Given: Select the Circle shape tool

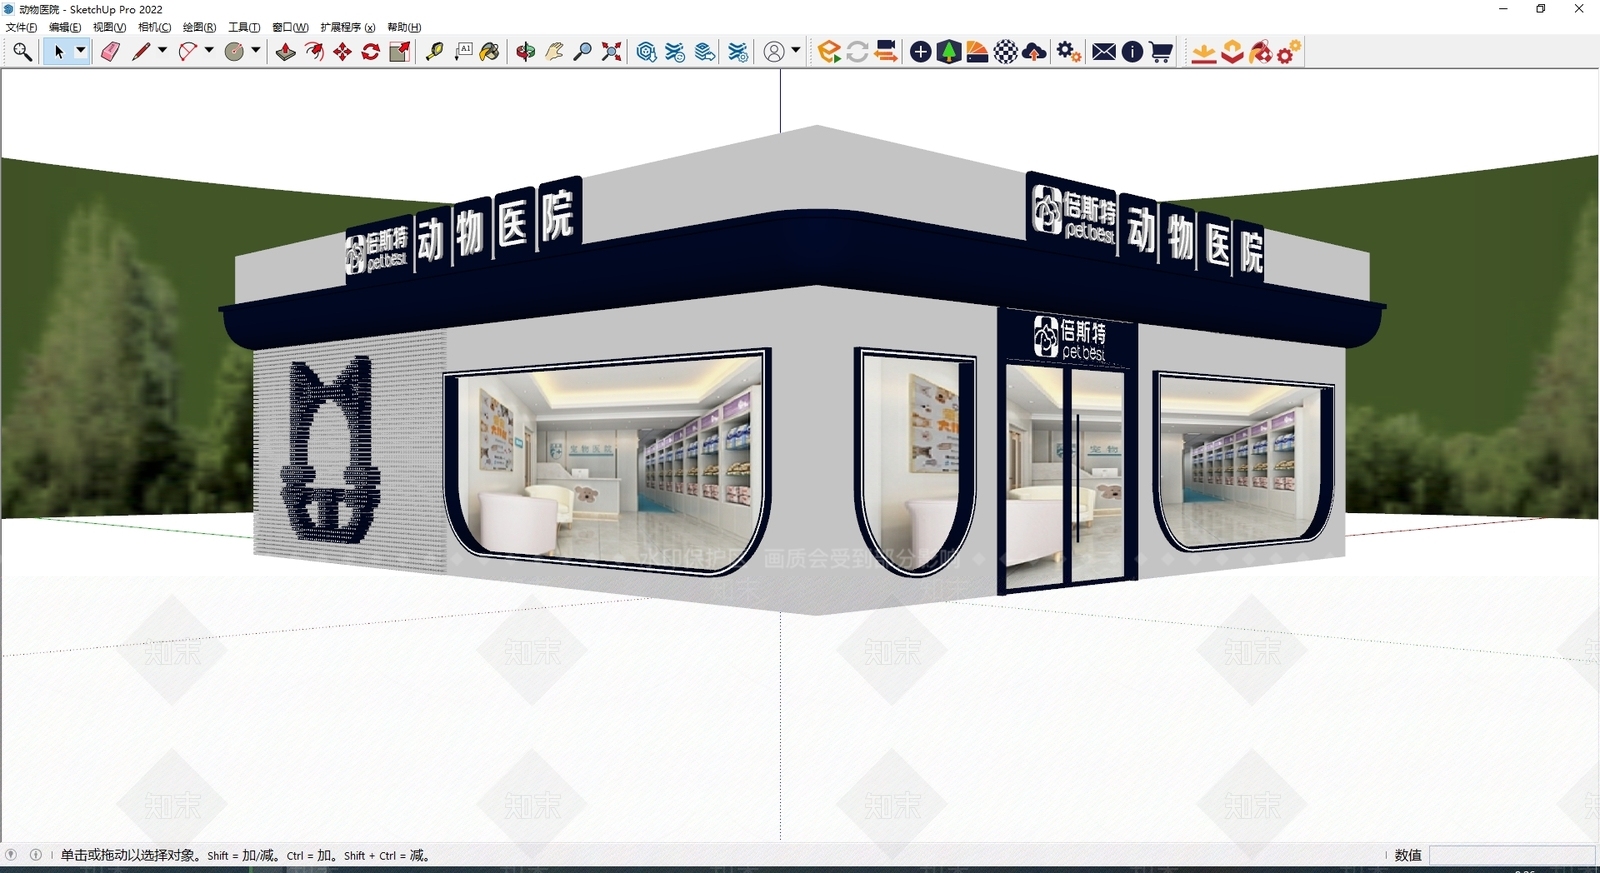Looking at the screenshot, I should (234, 52).
